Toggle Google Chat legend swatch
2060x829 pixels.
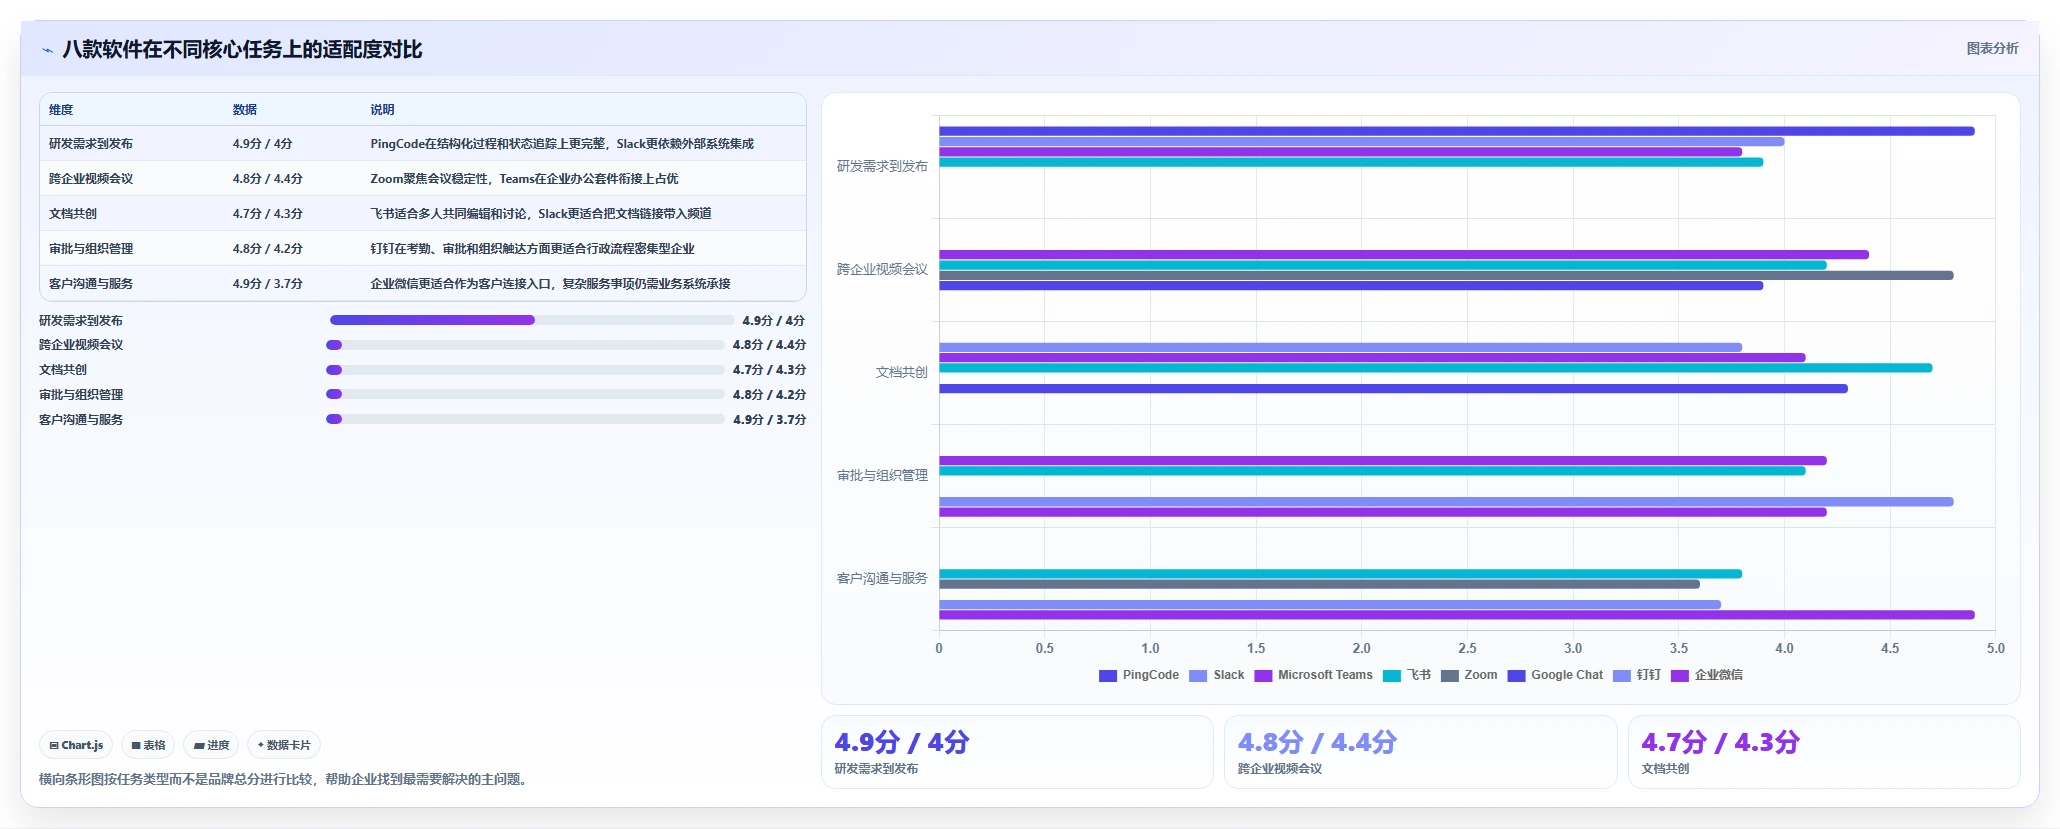pos(1516,676)
